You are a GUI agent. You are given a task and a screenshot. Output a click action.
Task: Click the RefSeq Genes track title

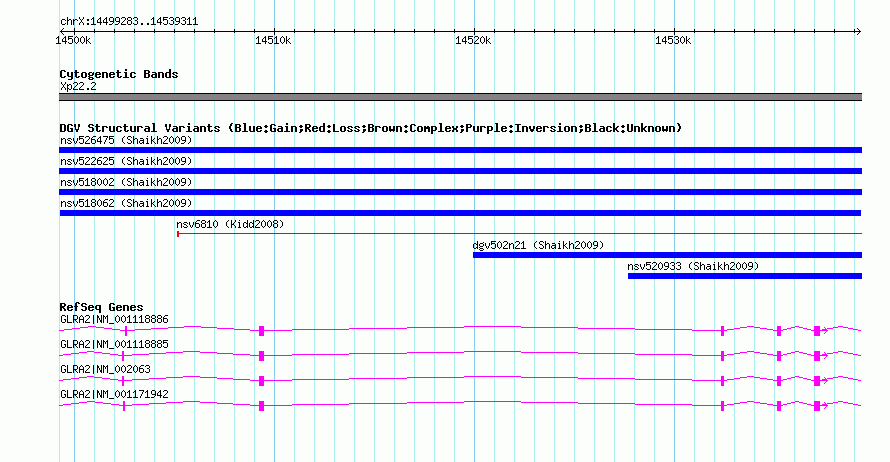point(102,307)
